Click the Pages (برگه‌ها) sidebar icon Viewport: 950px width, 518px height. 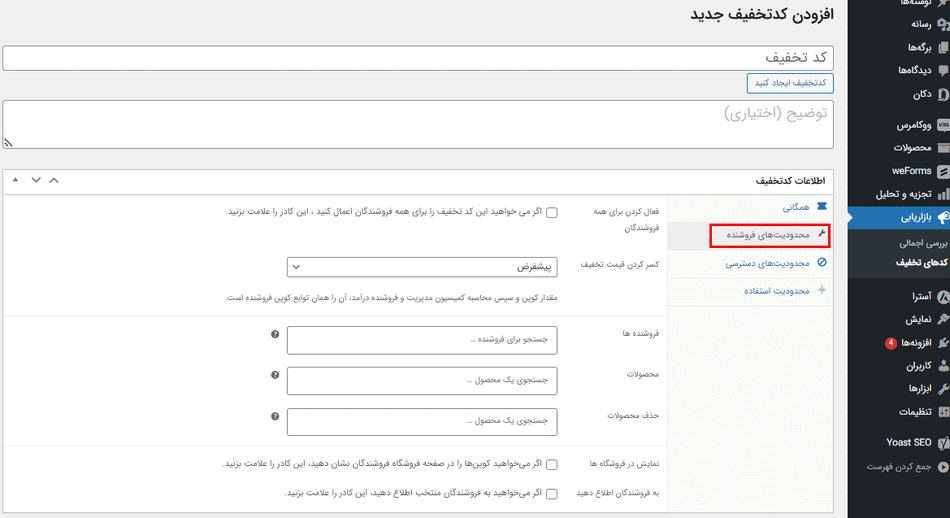943,47
